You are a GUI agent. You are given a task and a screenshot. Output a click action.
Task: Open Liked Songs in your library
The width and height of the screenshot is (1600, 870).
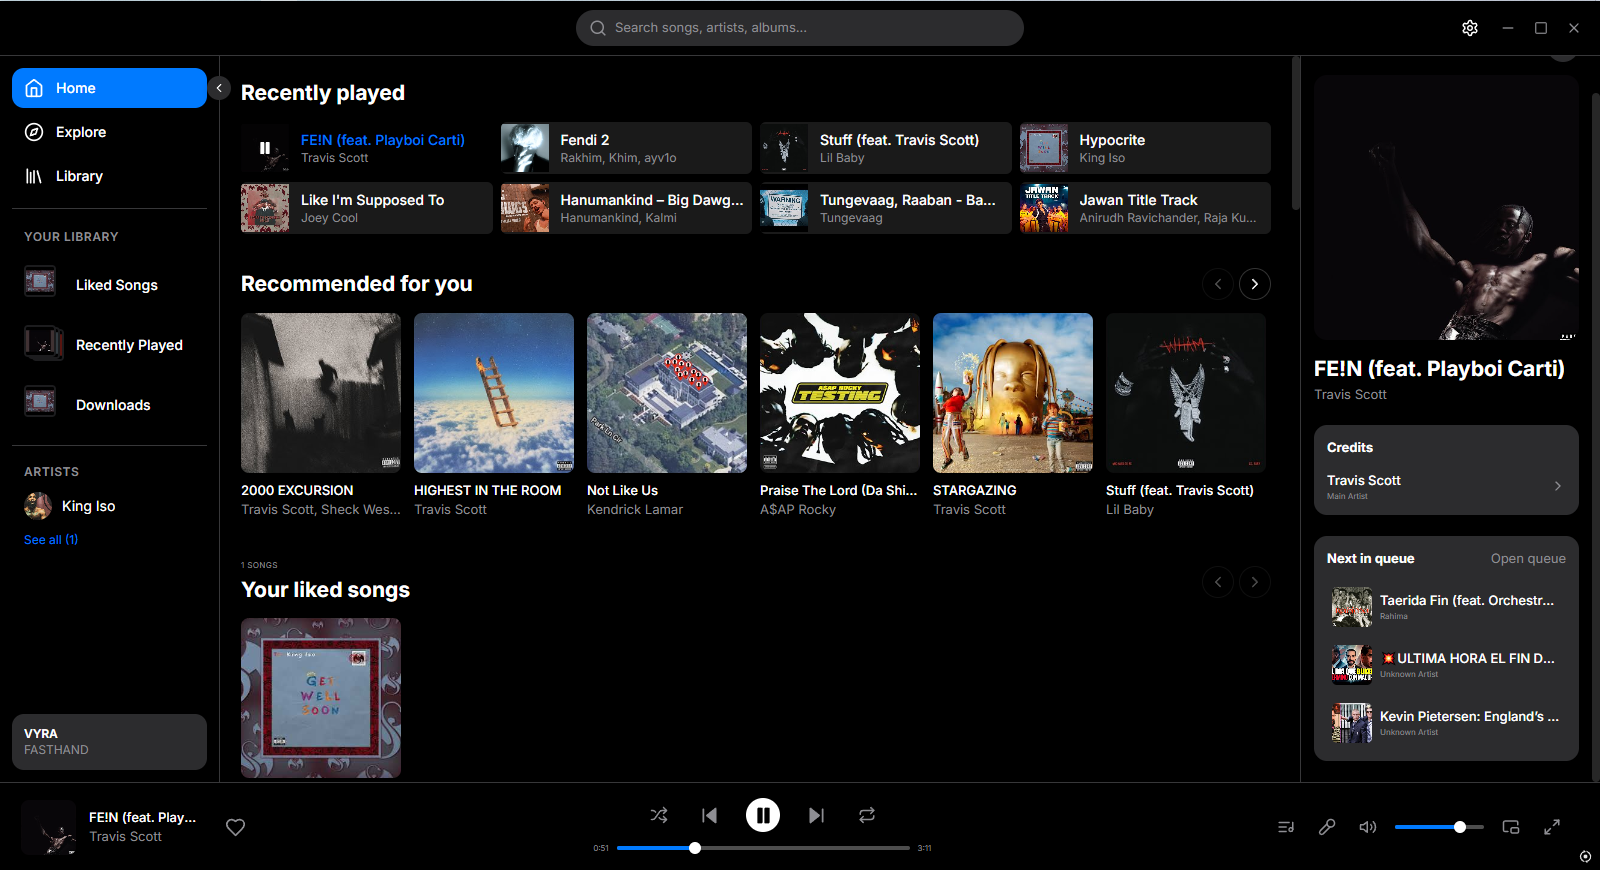[x=109, y=285]
